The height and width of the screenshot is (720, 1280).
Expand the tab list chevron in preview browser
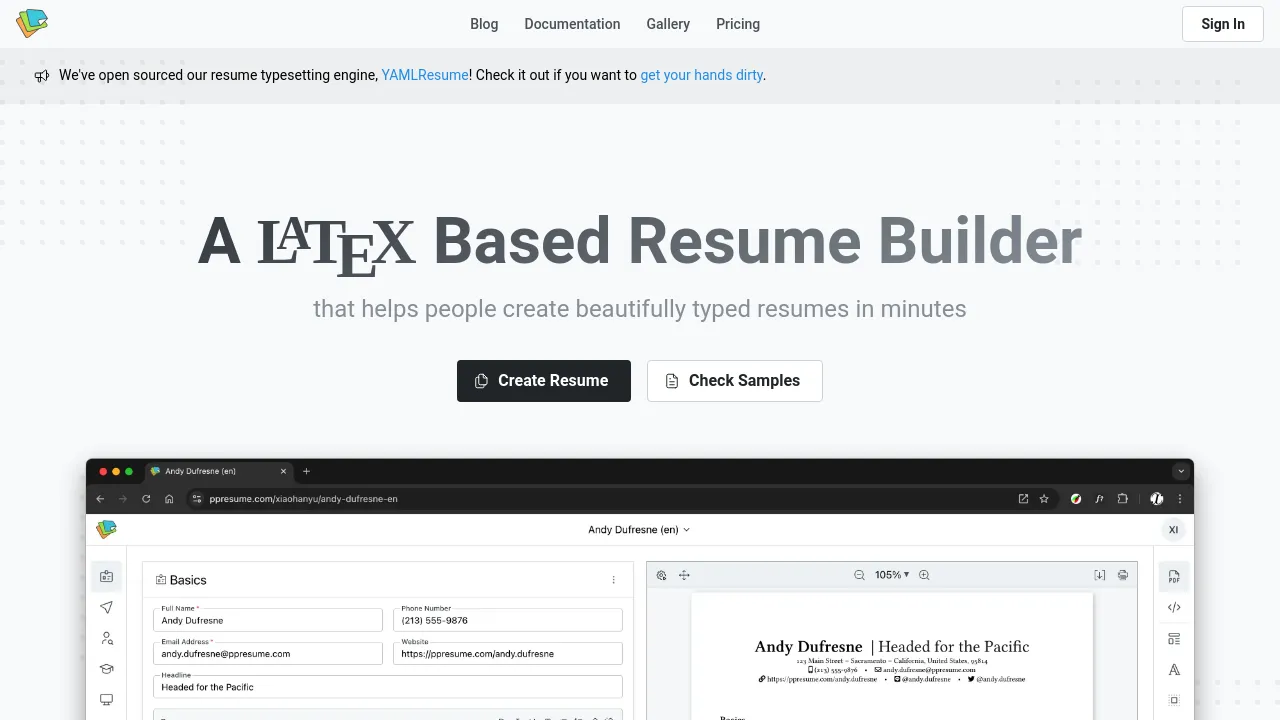[x=1181, y=471]
